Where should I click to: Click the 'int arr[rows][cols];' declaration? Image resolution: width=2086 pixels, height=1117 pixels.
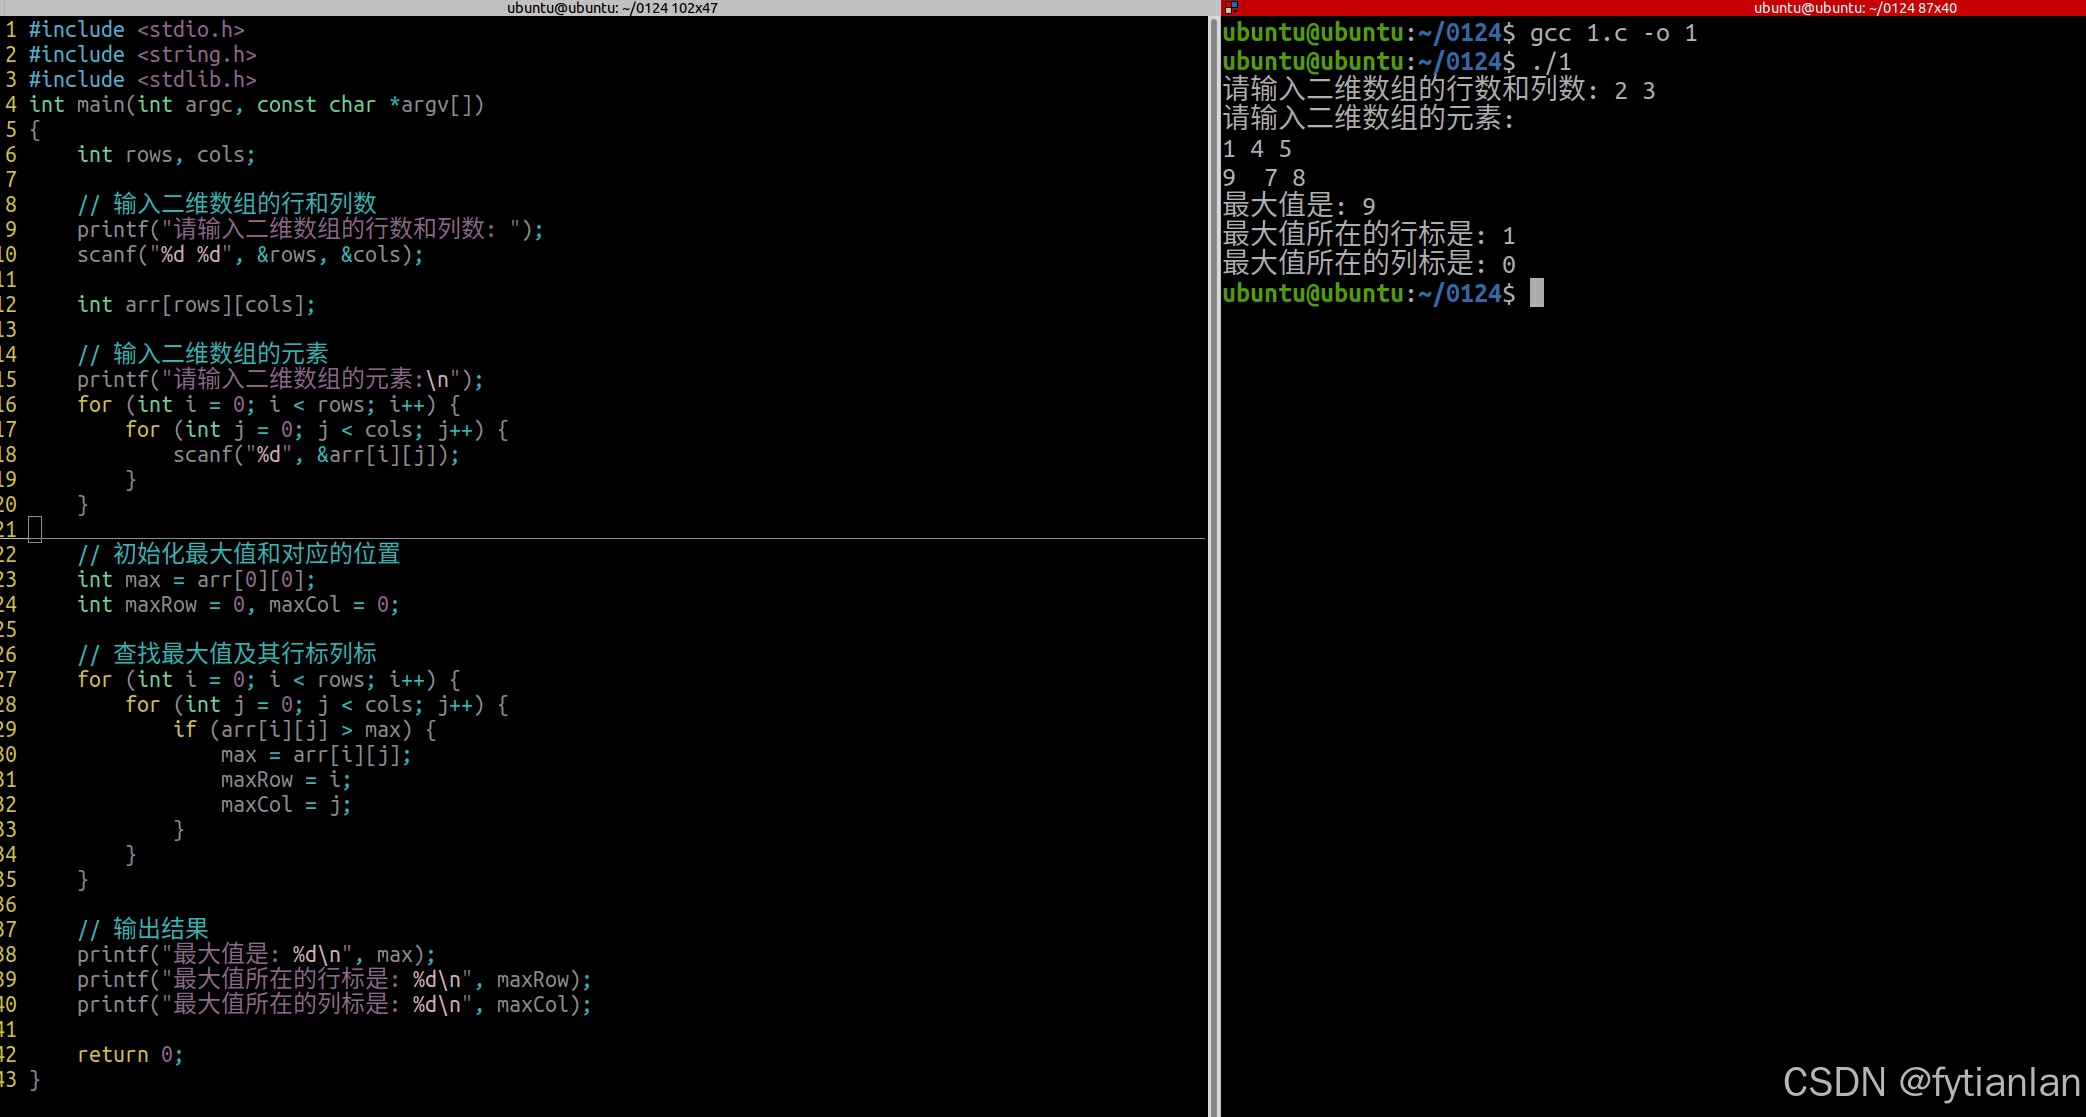click(196, 305)
